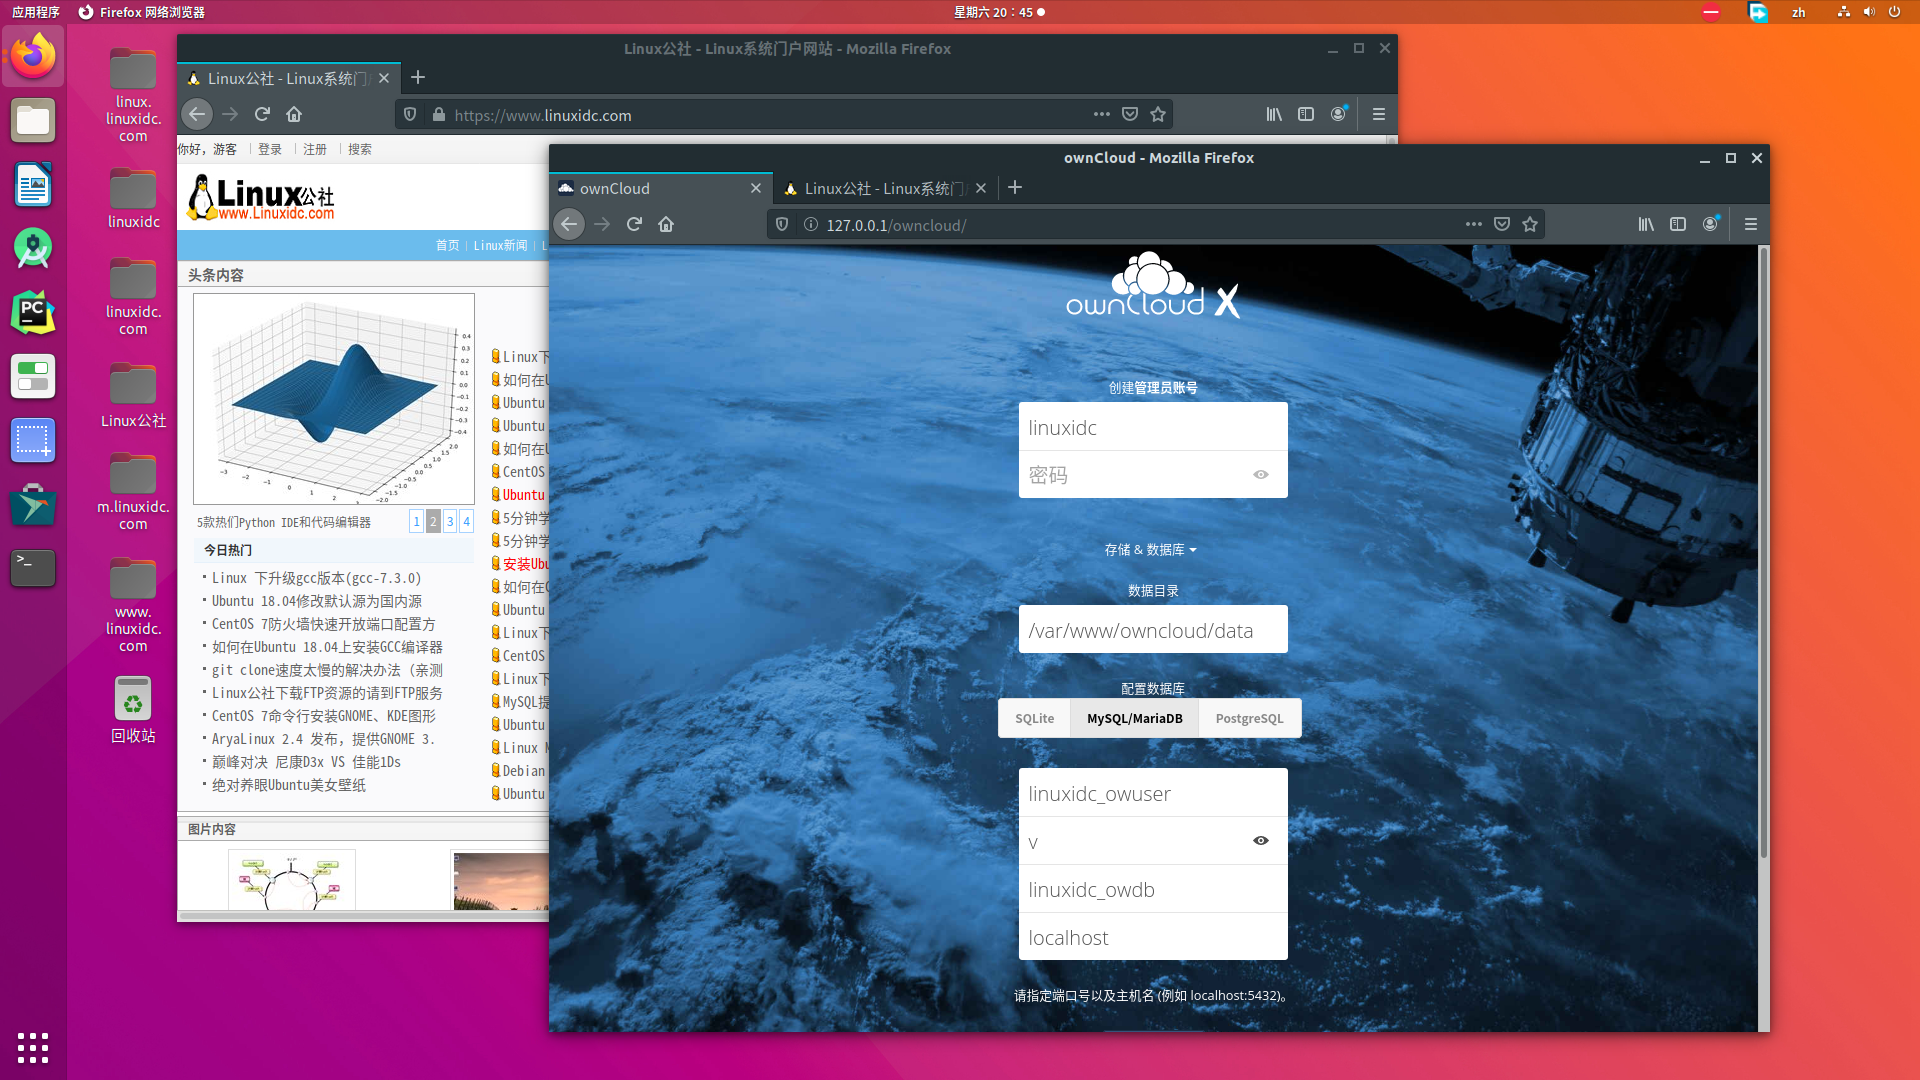The height and width of the screenshot is (1080, 1920).
Task: Toggle admin password visibility eye
Action: [x=1260, y=474]
